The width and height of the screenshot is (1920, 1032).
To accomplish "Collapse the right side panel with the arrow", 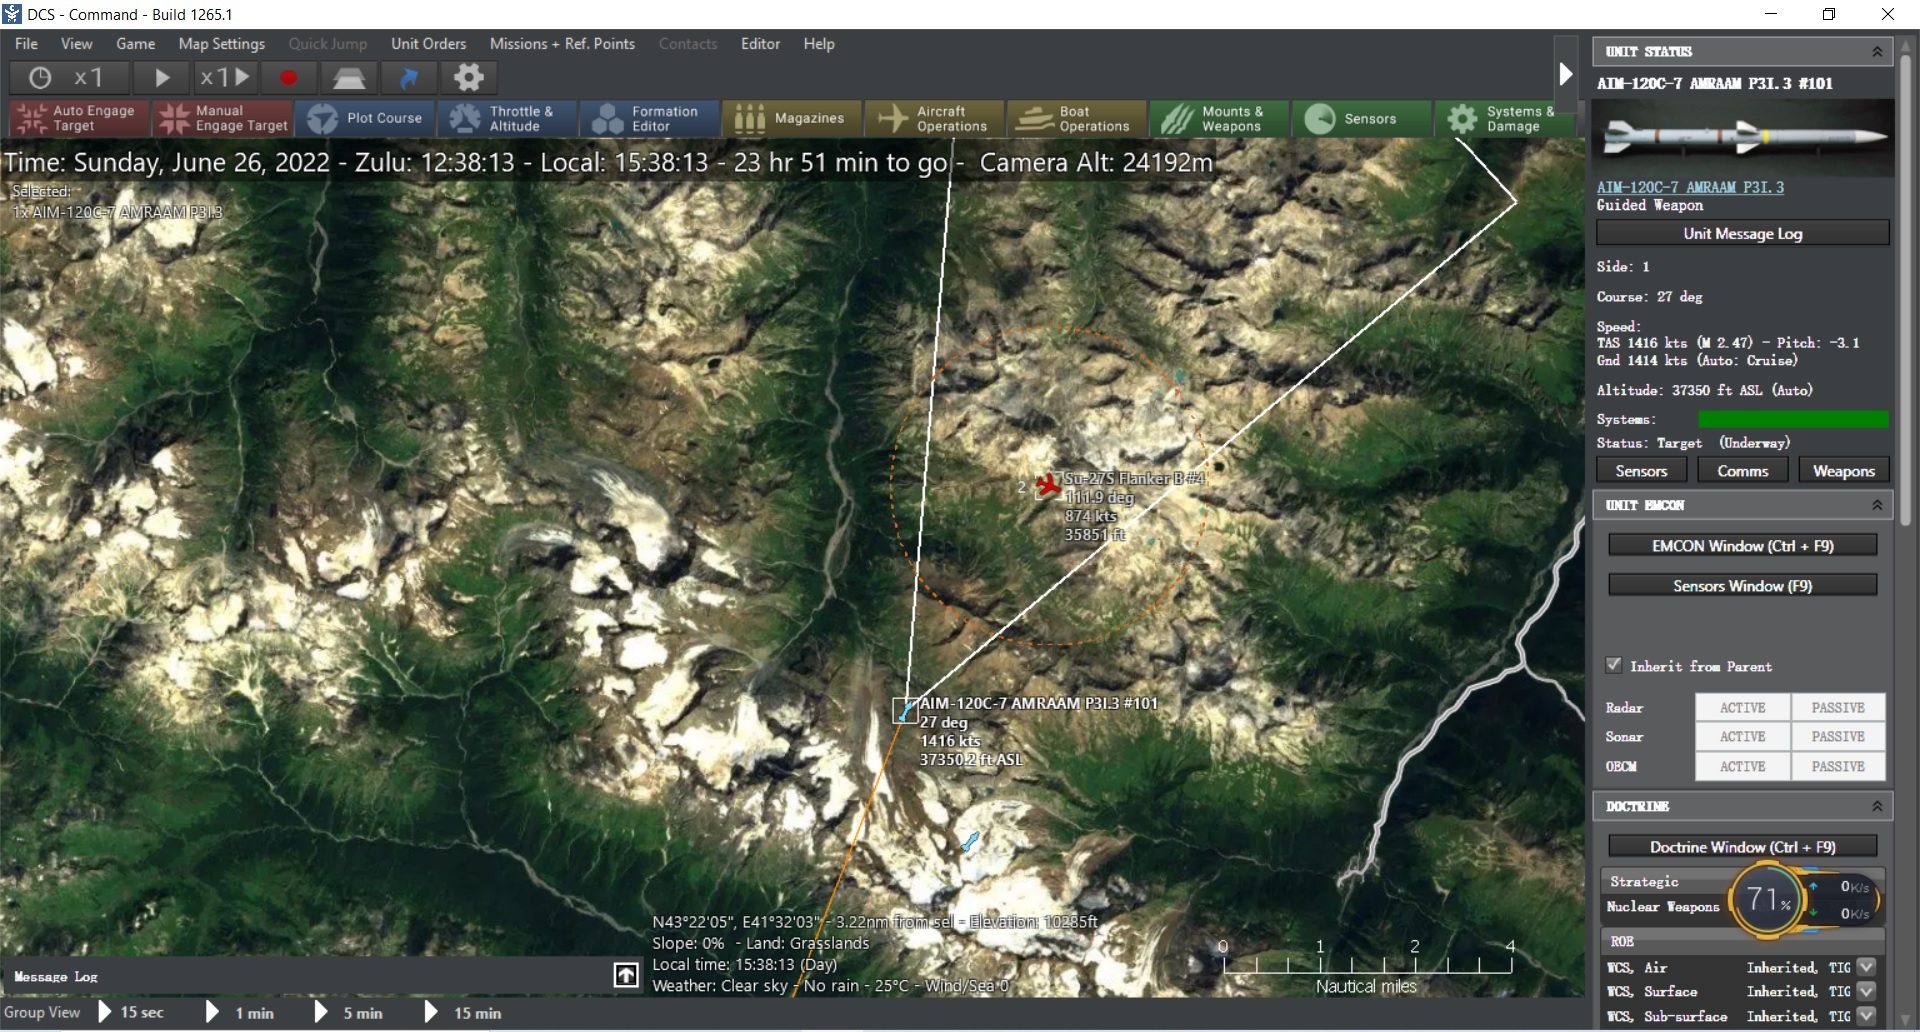I will click(1566, 74).
